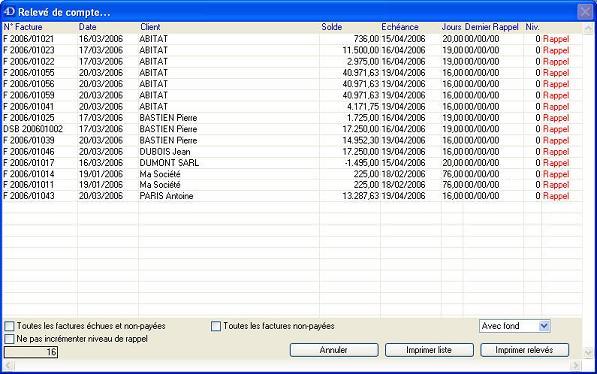Click the horizontal scrollbar left arrow
597x374 pixels.
[x=8, y=366]
